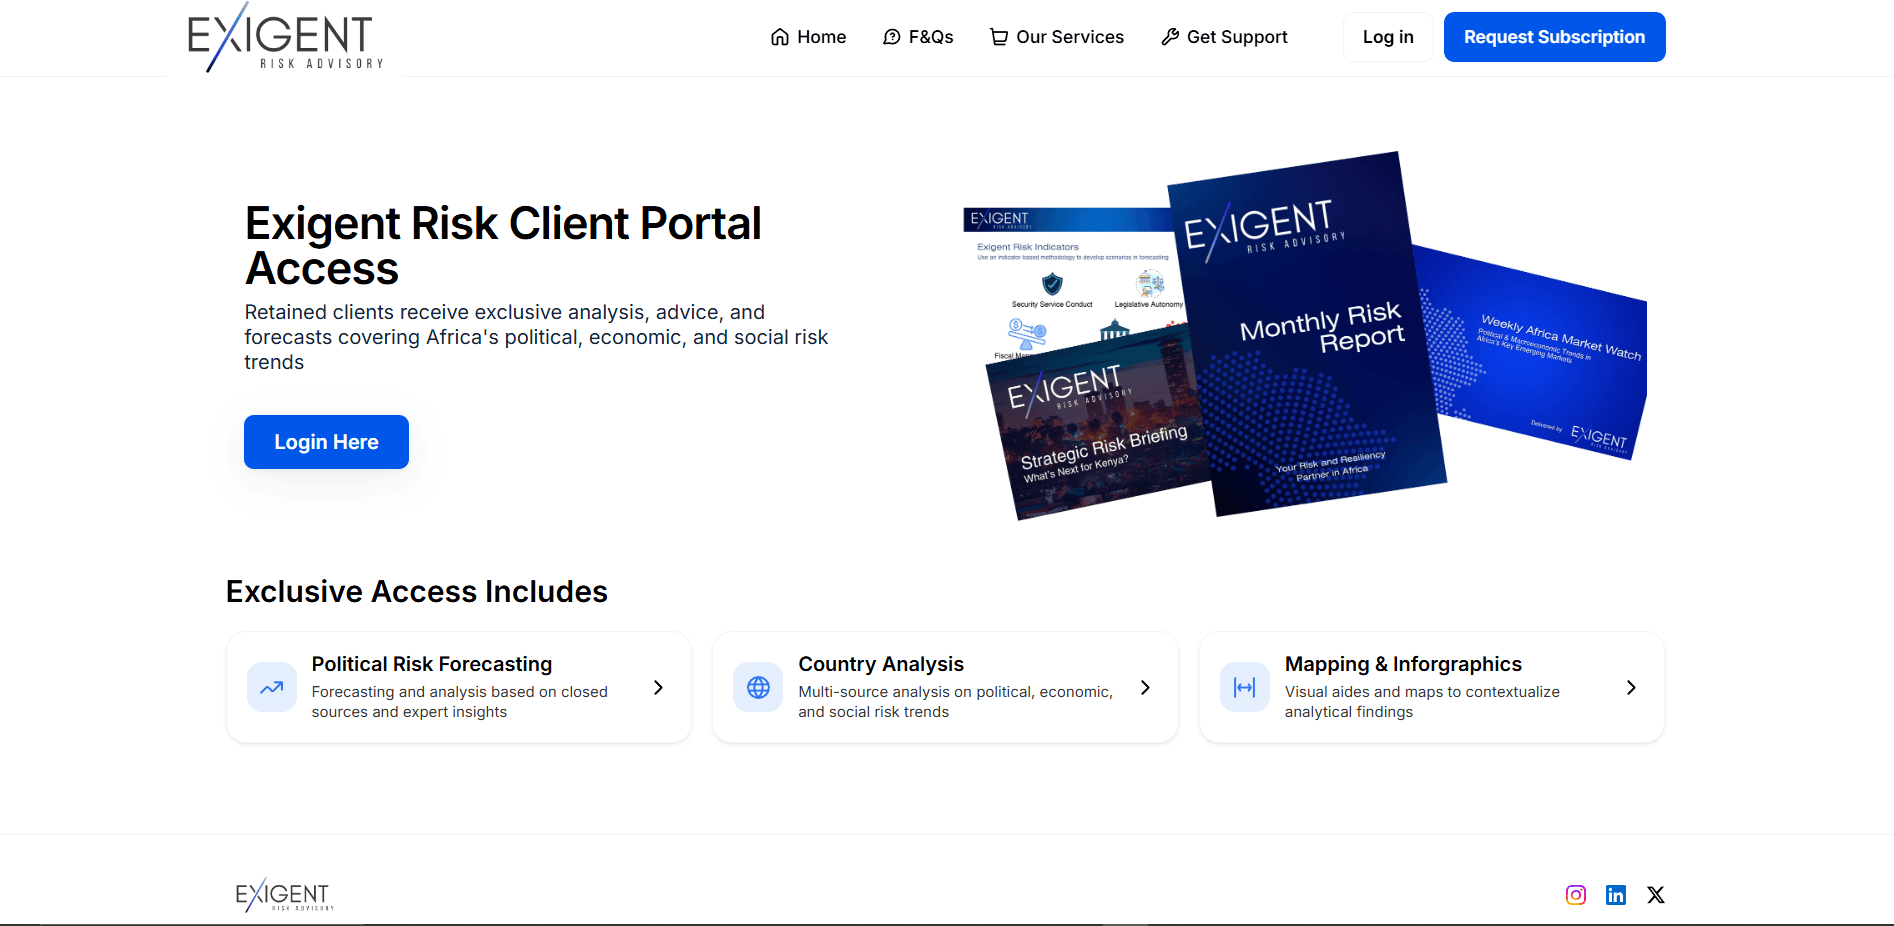Click the Log in button

tap(1388, 37)
